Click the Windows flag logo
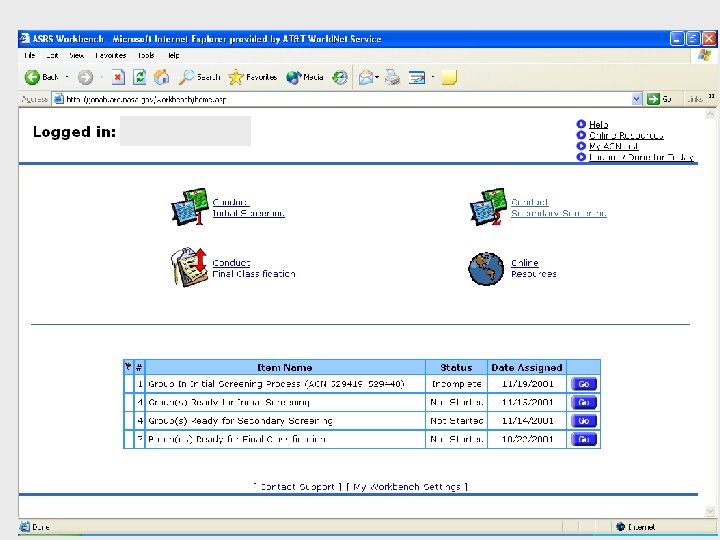Image resolution: width=720 pixels, height=540 pixels. [704, 56]
